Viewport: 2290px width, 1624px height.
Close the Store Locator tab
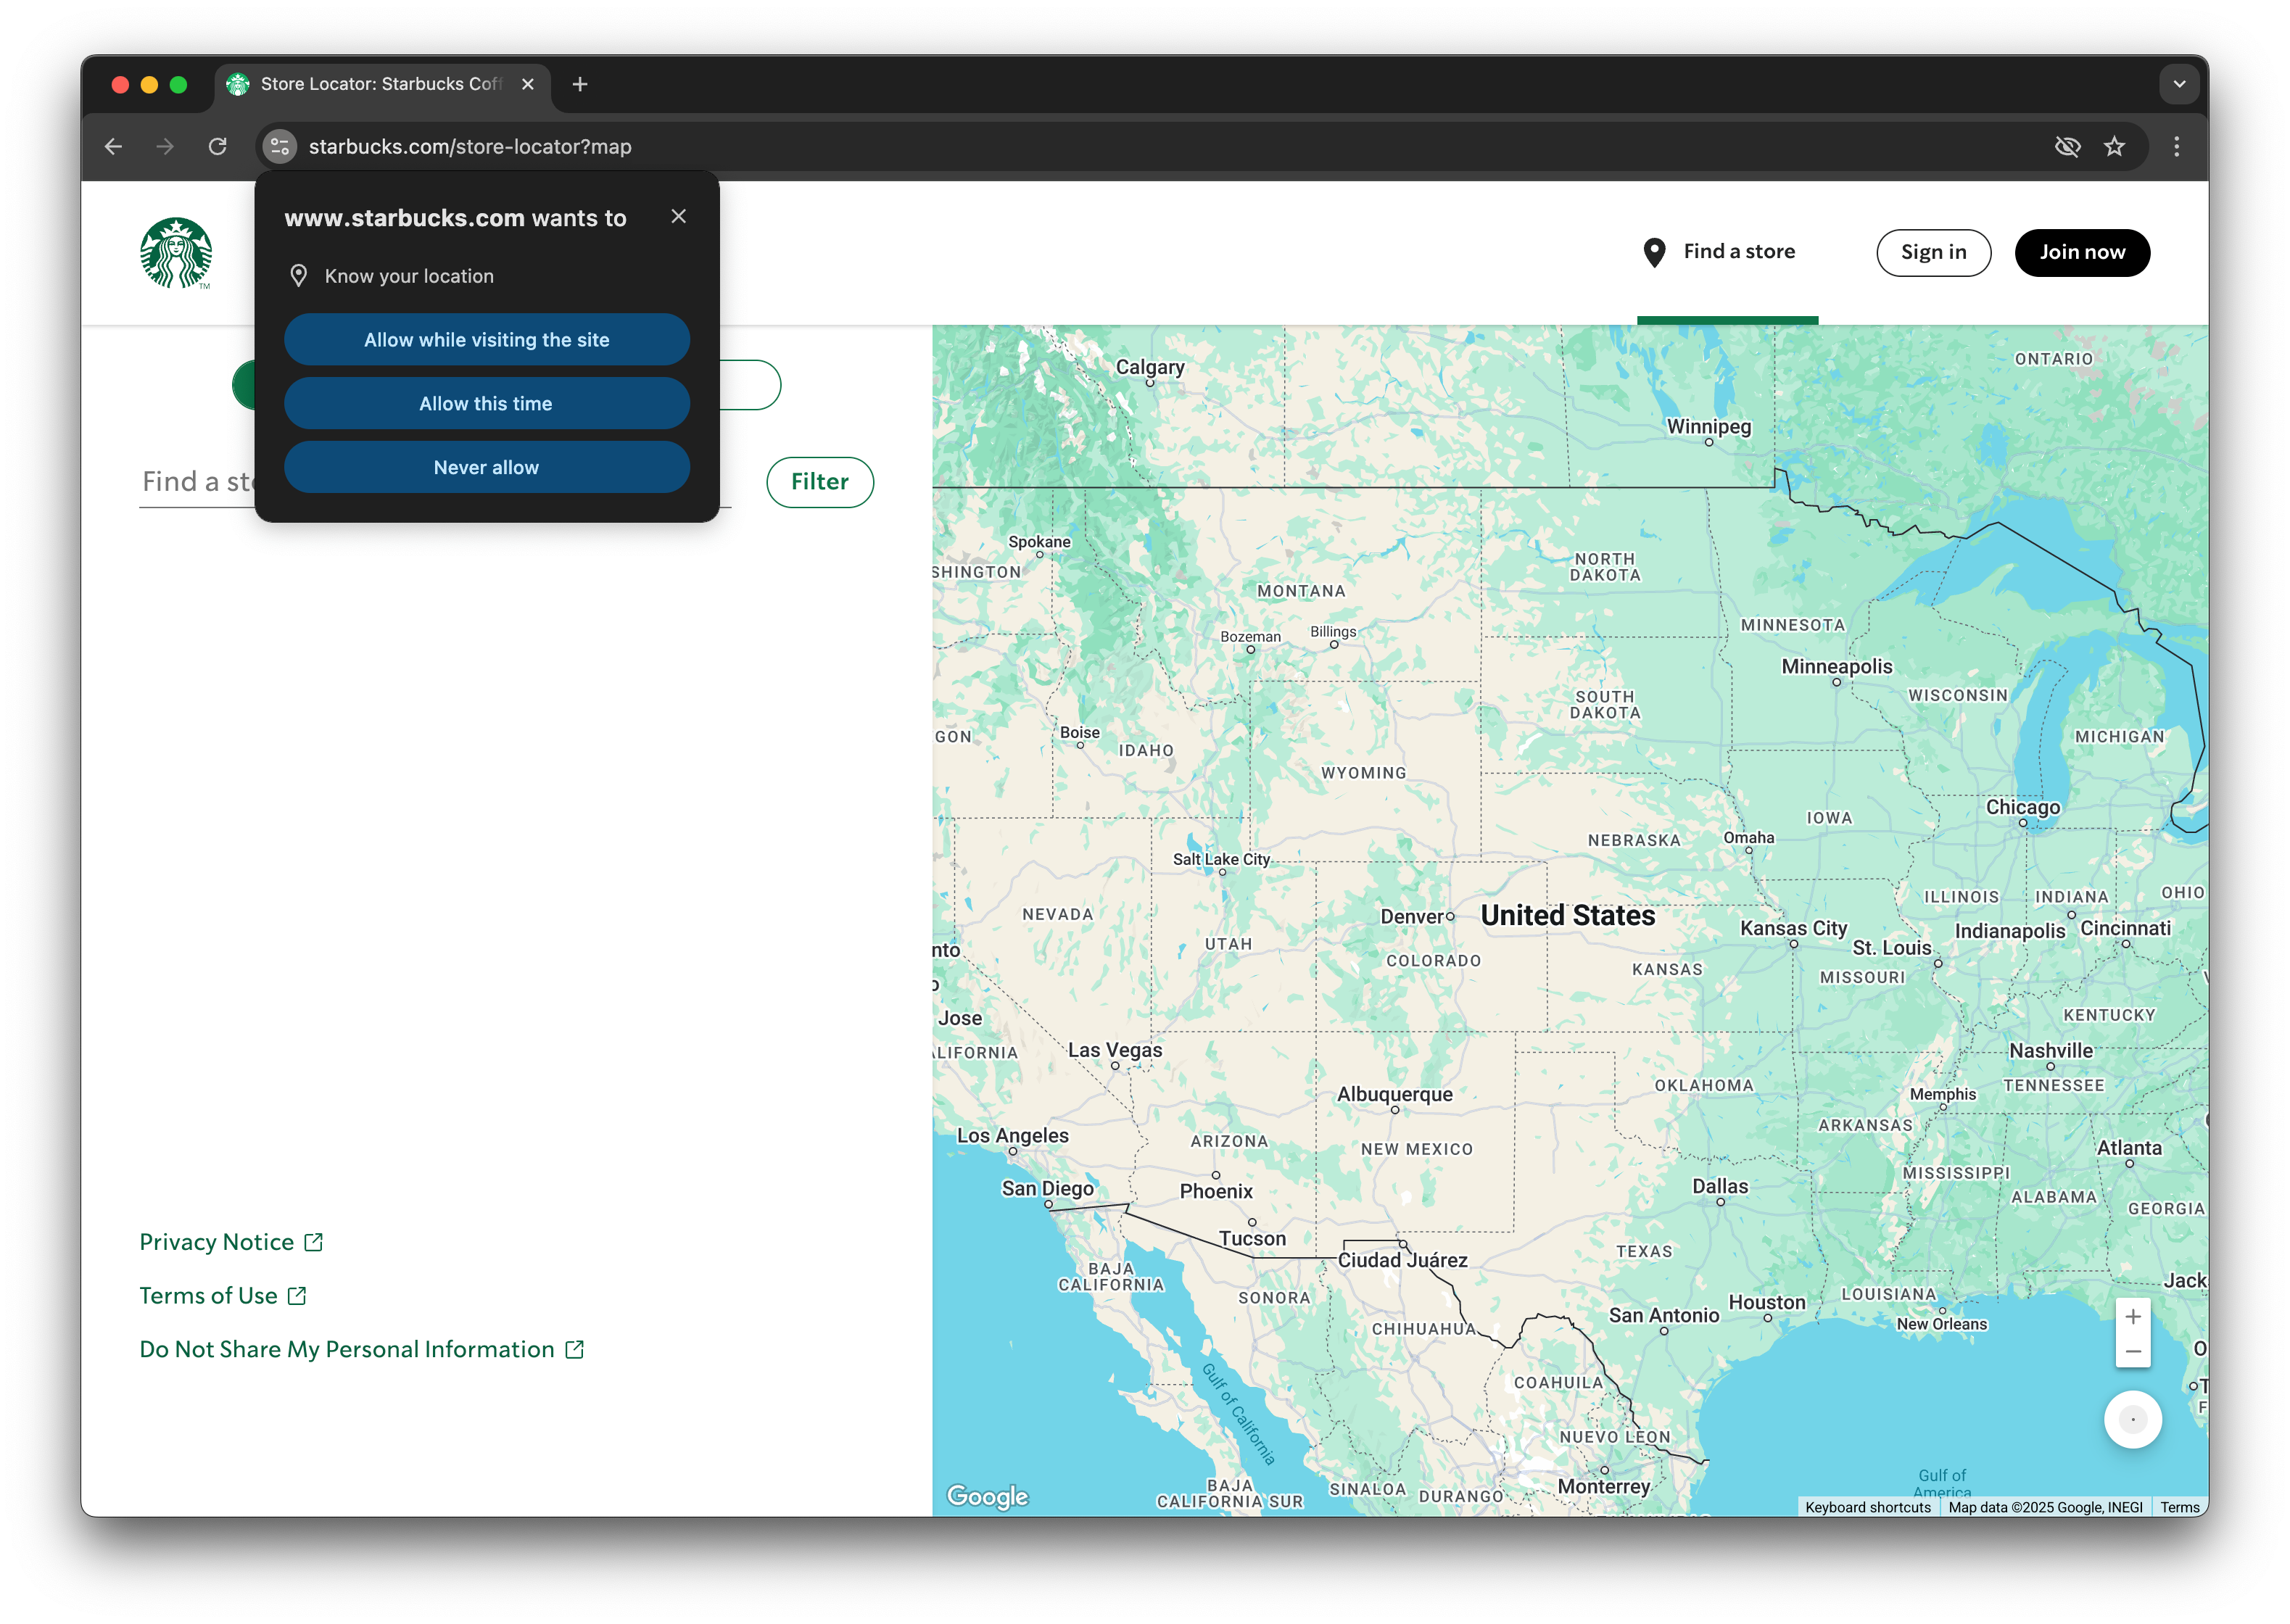pyautogui.click(x=528, y=84)
